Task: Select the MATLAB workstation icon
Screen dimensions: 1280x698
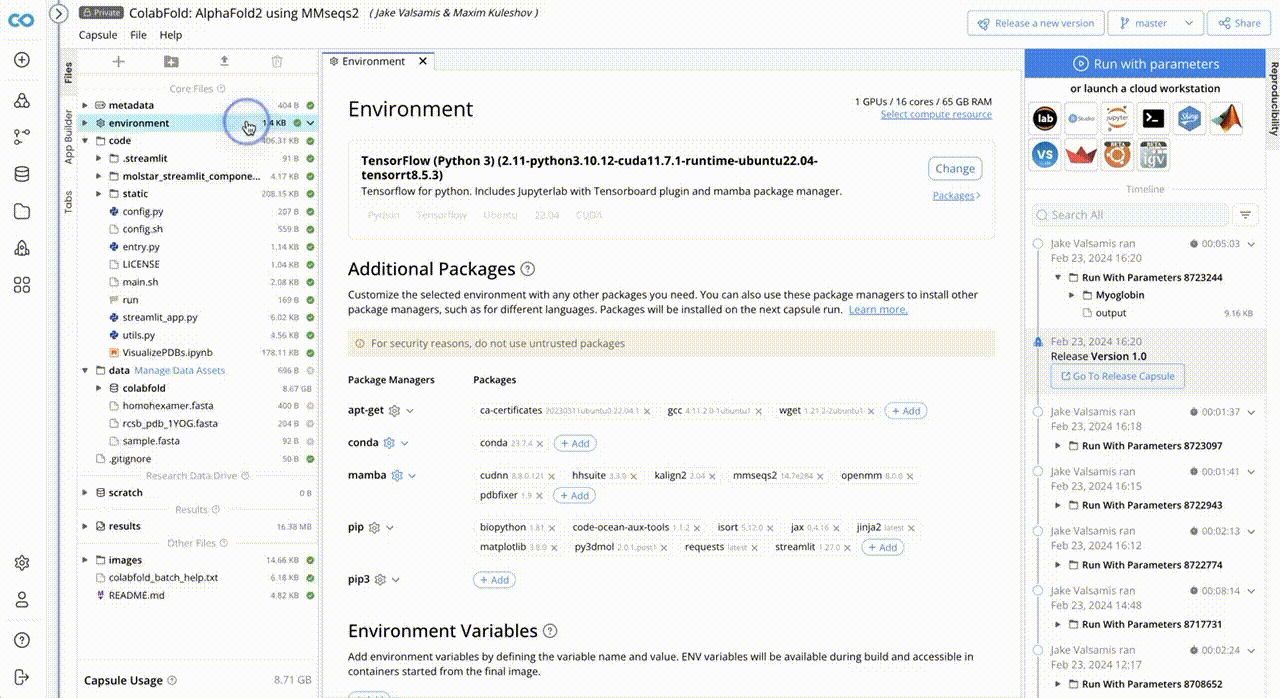Action: [1224, 118]
